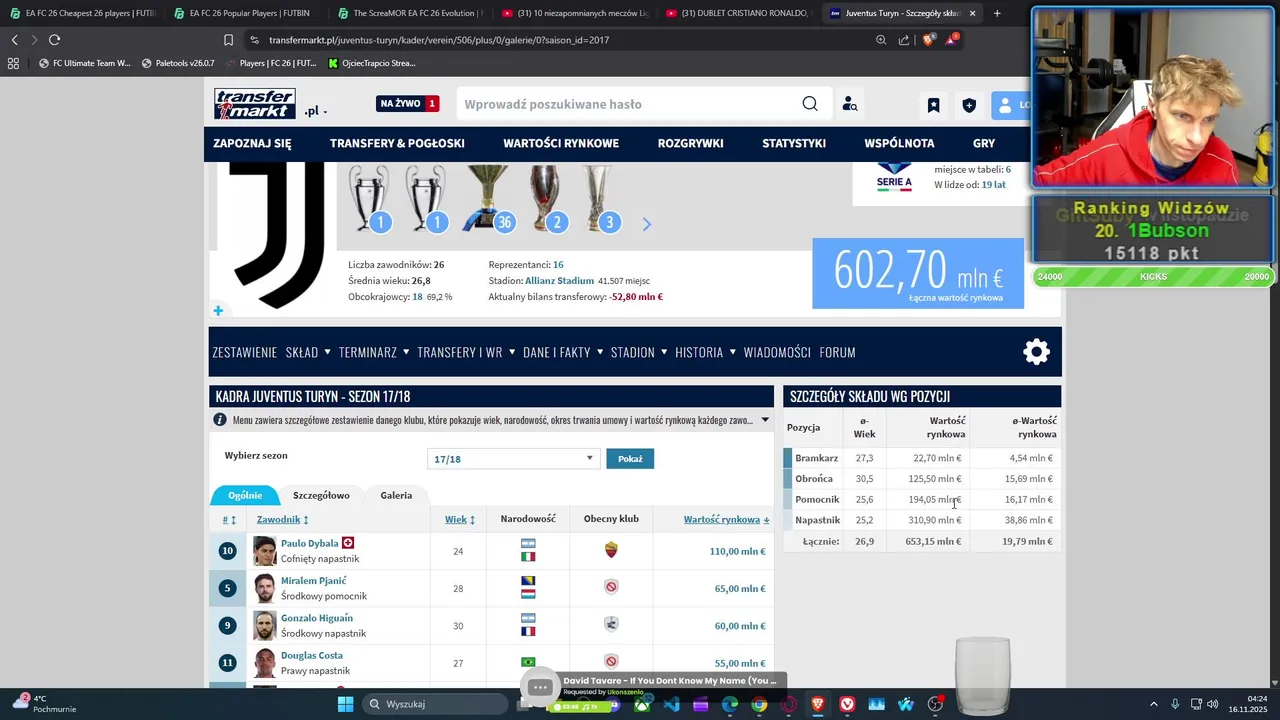Open Douglas Costa player link
Viewport: 1280px width, 720px height.
tap(312, 656)
